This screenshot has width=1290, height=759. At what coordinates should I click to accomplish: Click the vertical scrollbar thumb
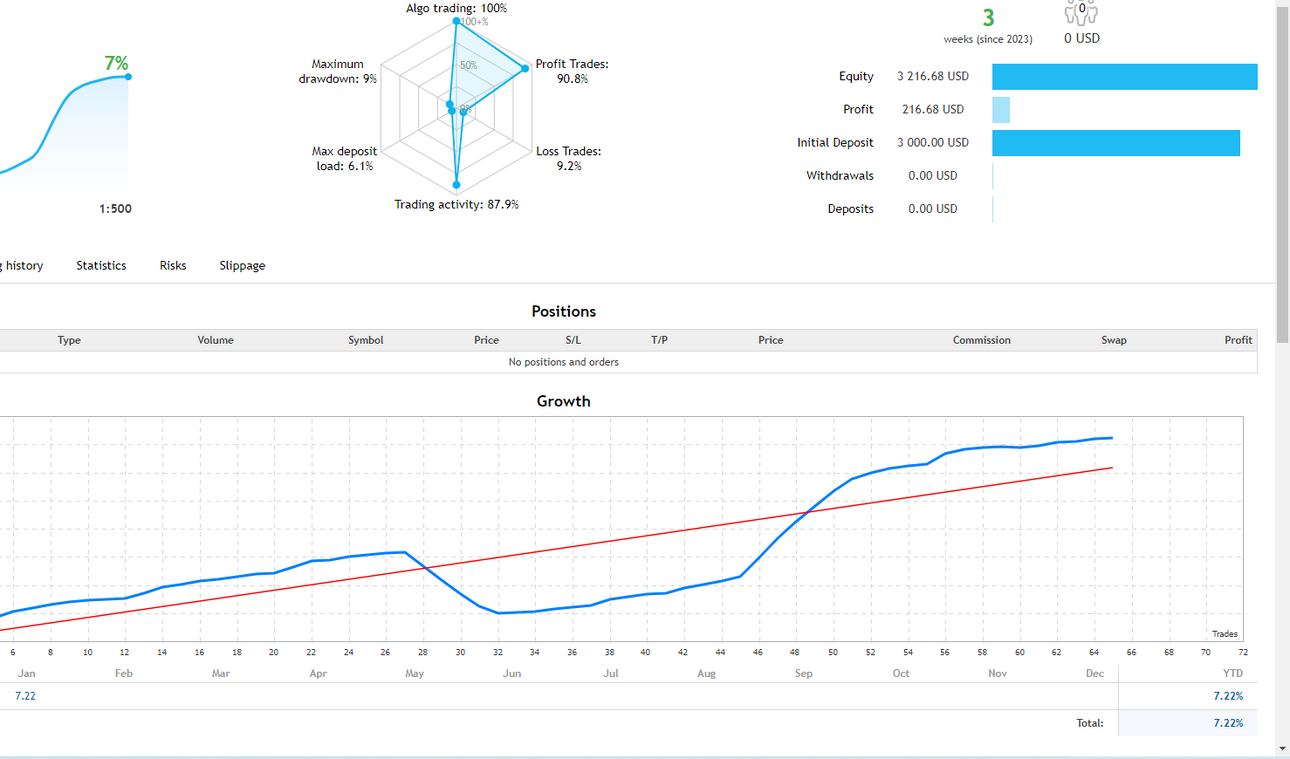1282,175
